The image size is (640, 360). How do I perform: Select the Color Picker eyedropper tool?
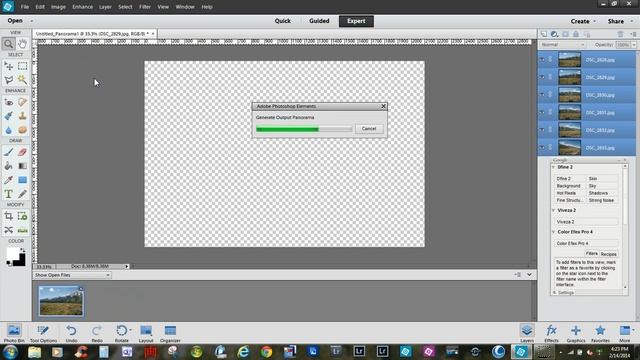click(8, 180)
